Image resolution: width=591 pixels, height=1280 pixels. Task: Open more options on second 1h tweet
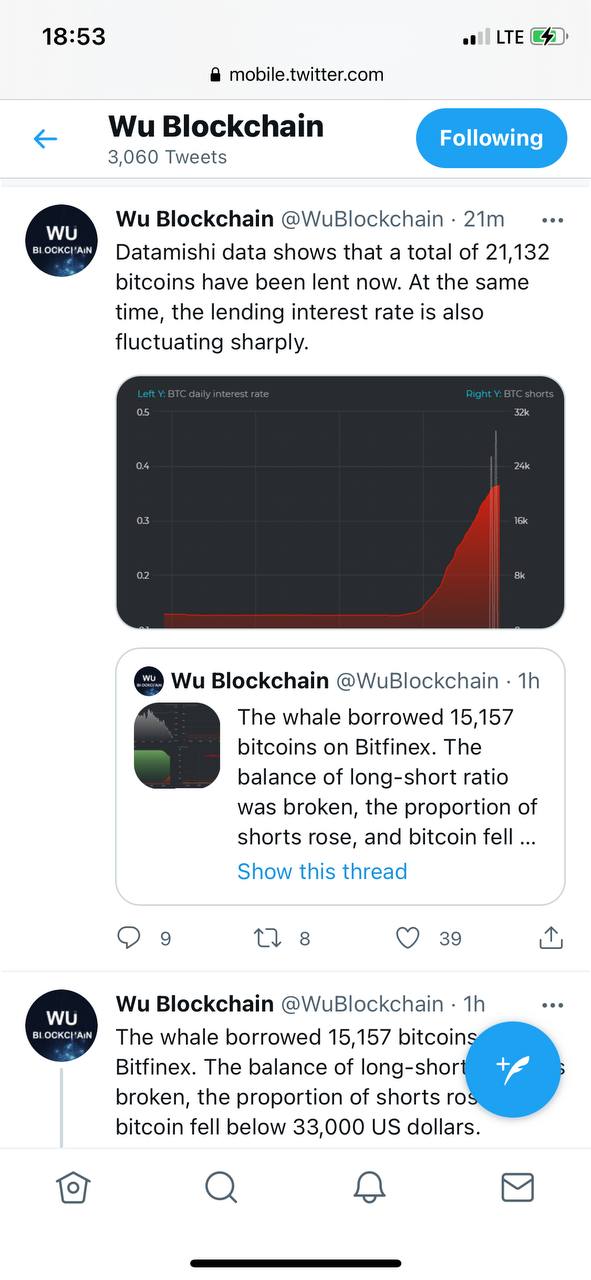pyautogui.click(x=551, y=1005)
